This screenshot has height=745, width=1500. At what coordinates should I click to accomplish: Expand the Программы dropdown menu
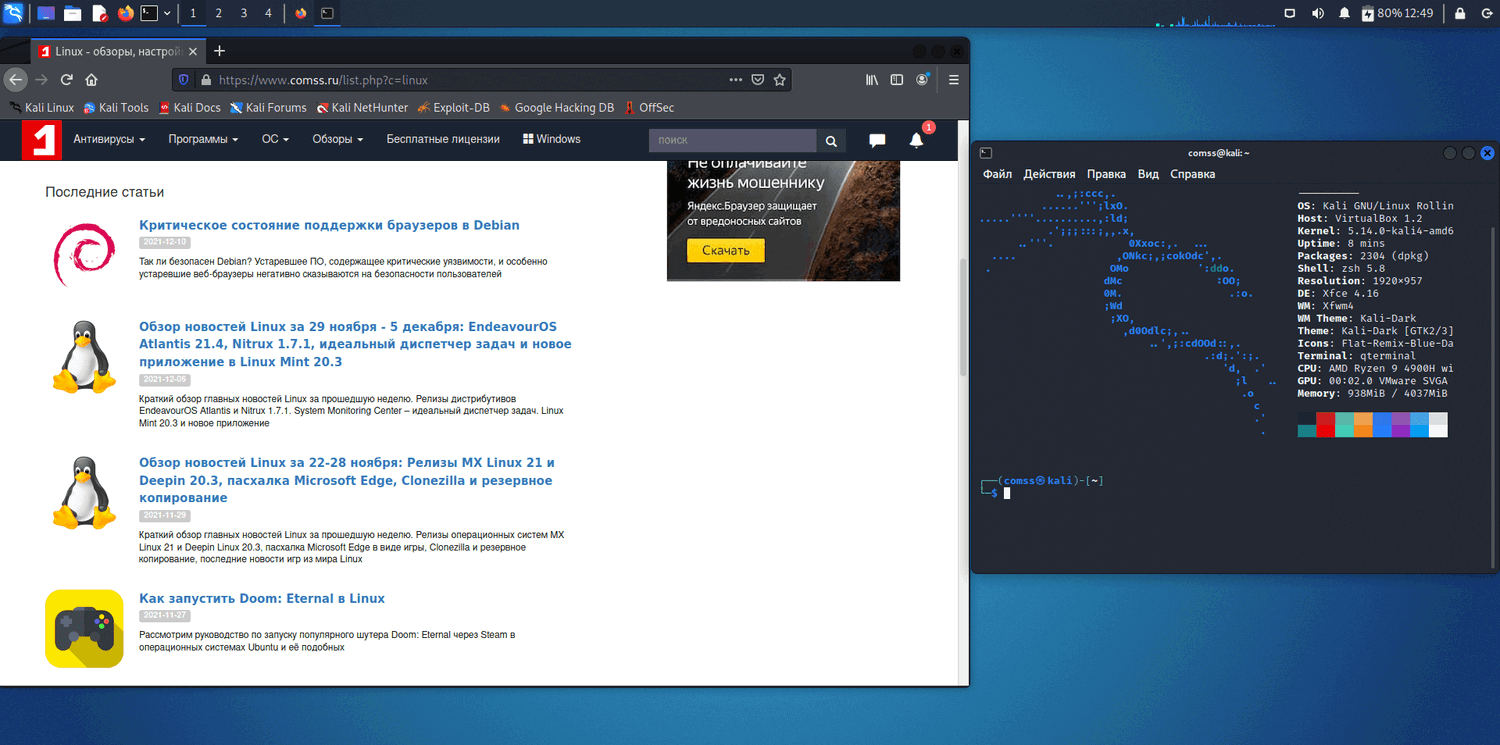tap(203, 140)
